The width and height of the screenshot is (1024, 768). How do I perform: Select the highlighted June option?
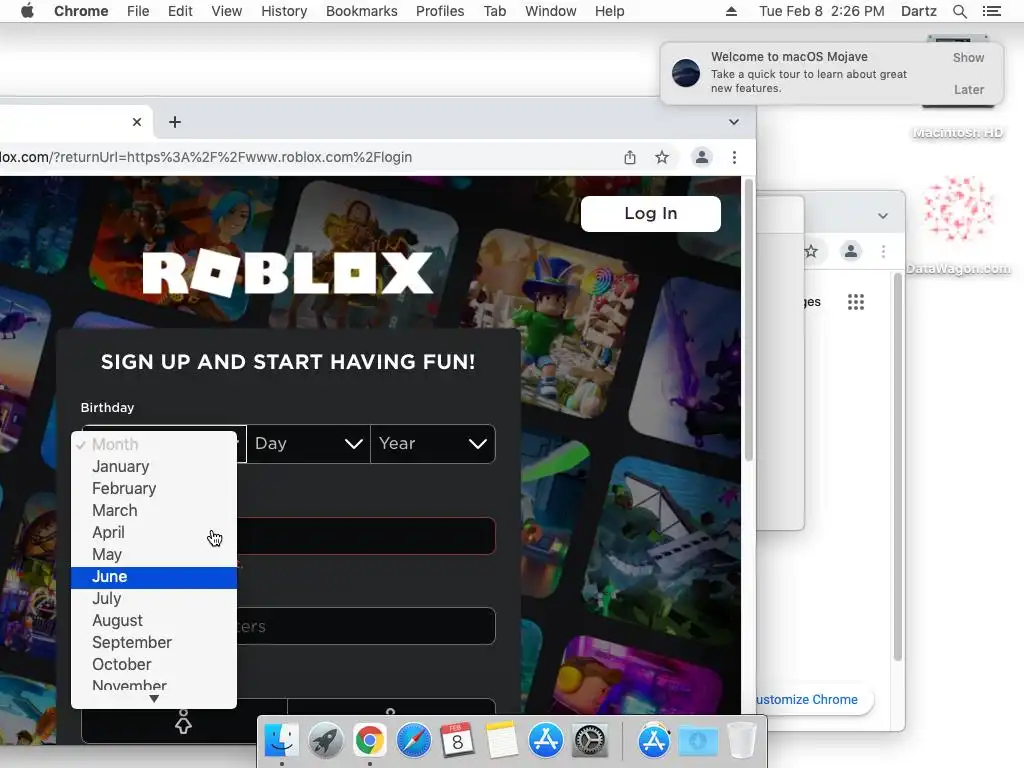[x=154, y=577]
